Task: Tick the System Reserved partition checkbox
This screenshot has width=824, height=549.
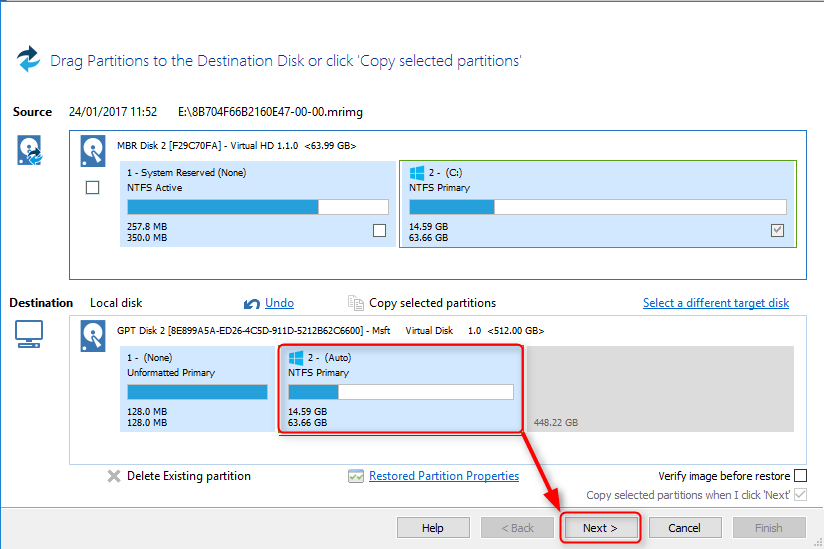Action: [379, 230]
